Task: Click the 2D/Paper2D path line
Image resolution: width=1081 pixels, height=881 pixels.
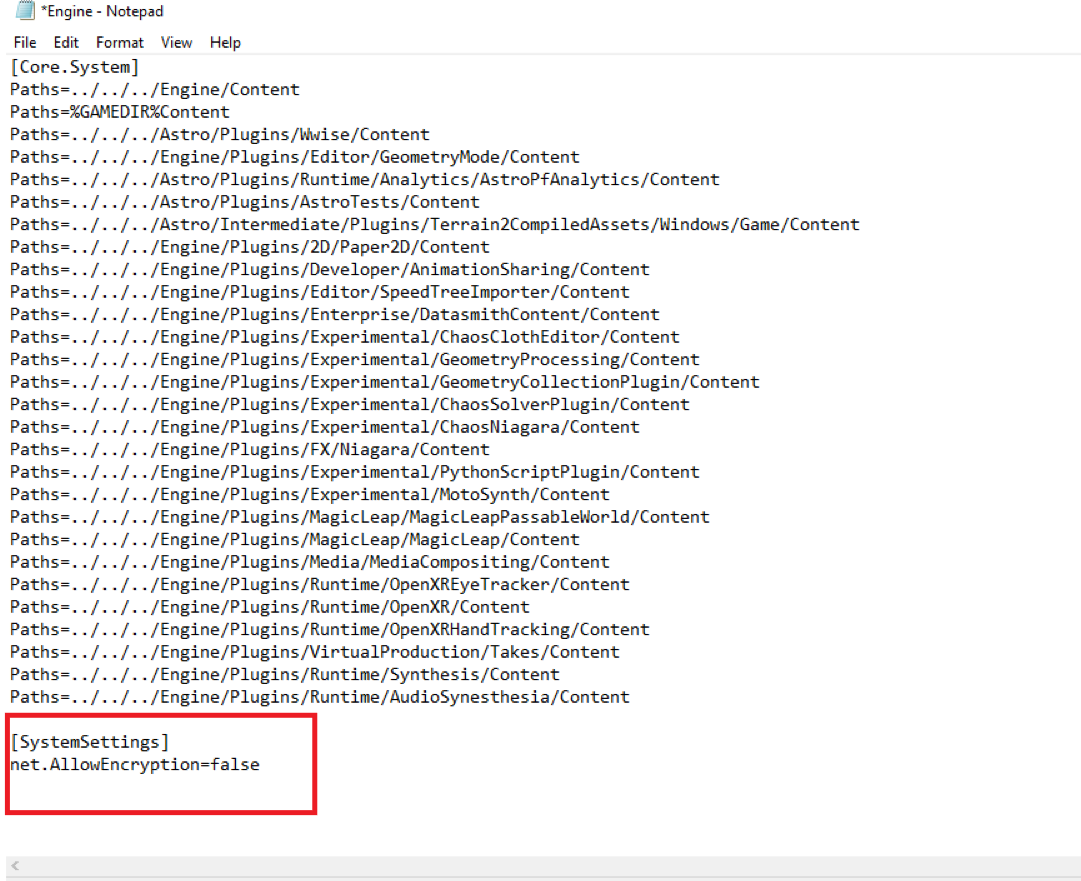Action: tap(250, 247)
